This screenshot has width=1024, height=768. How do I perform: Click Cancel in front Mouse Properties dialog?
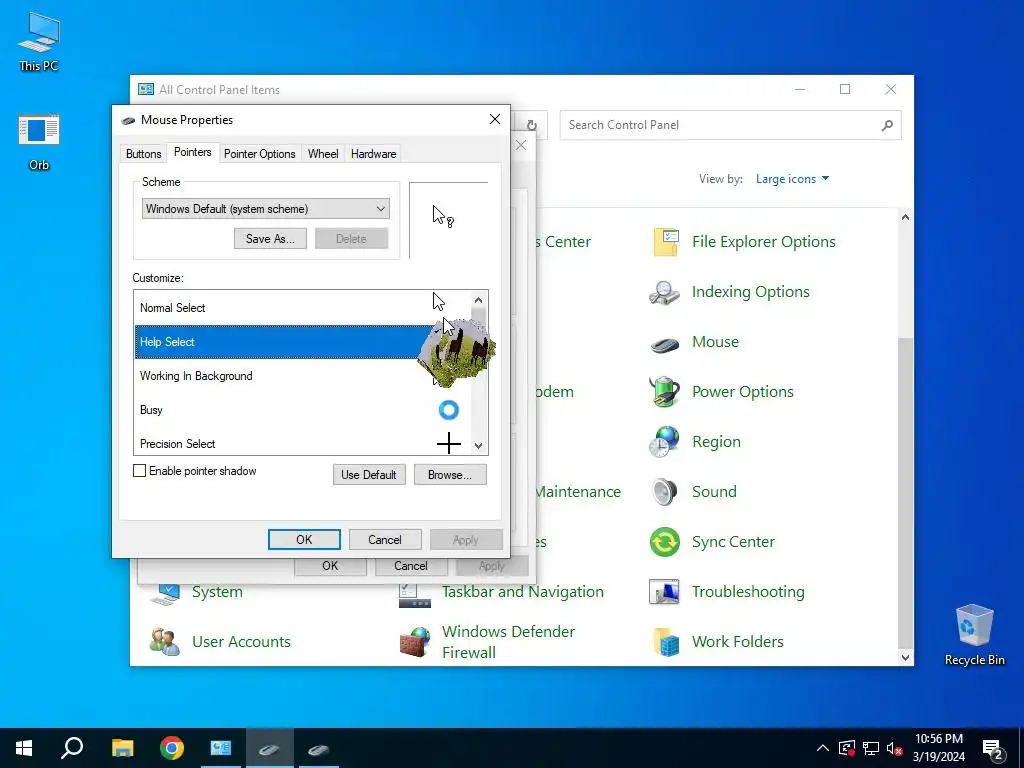coord(385,540)
